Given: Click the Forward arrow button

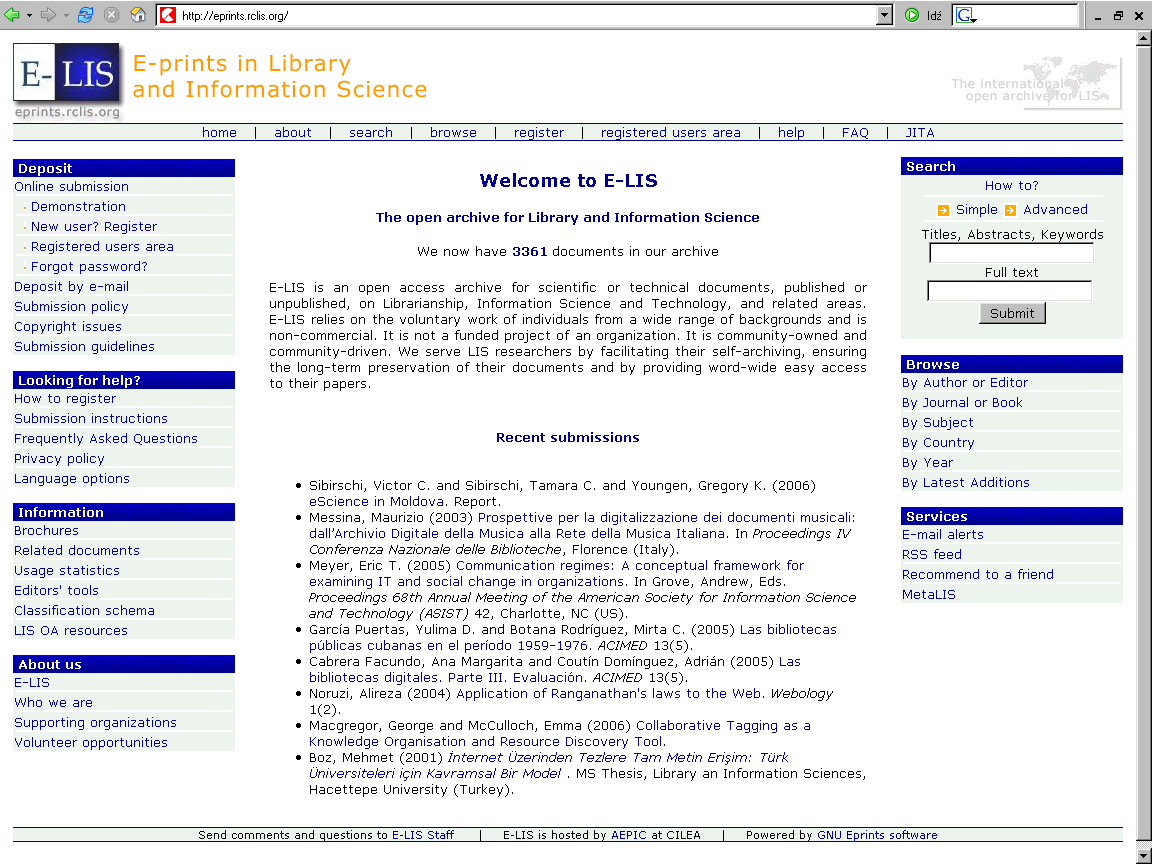Looking at the screenshot, I should (x=48, y=15).
